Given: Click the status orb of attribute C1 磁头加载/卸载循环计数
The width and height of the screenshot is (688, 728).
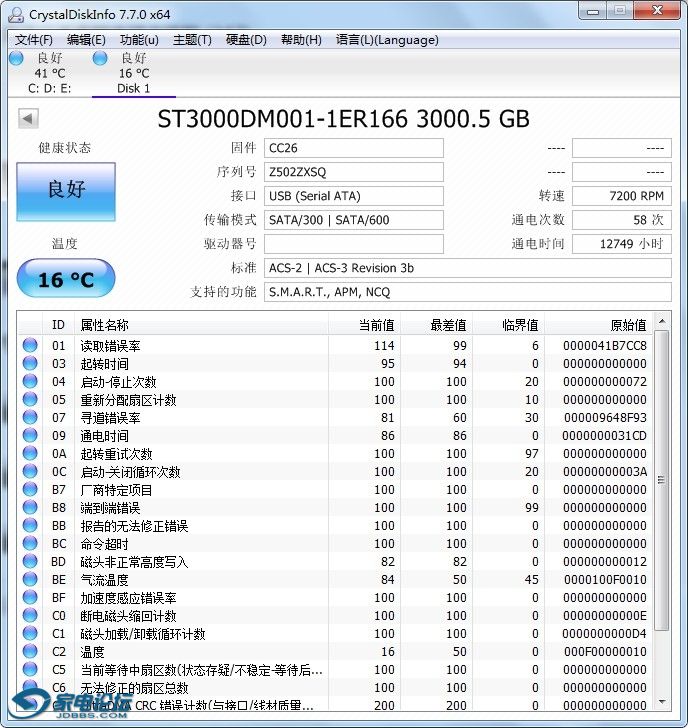Looking at the screenshot, I should click(x=30, y=633).
